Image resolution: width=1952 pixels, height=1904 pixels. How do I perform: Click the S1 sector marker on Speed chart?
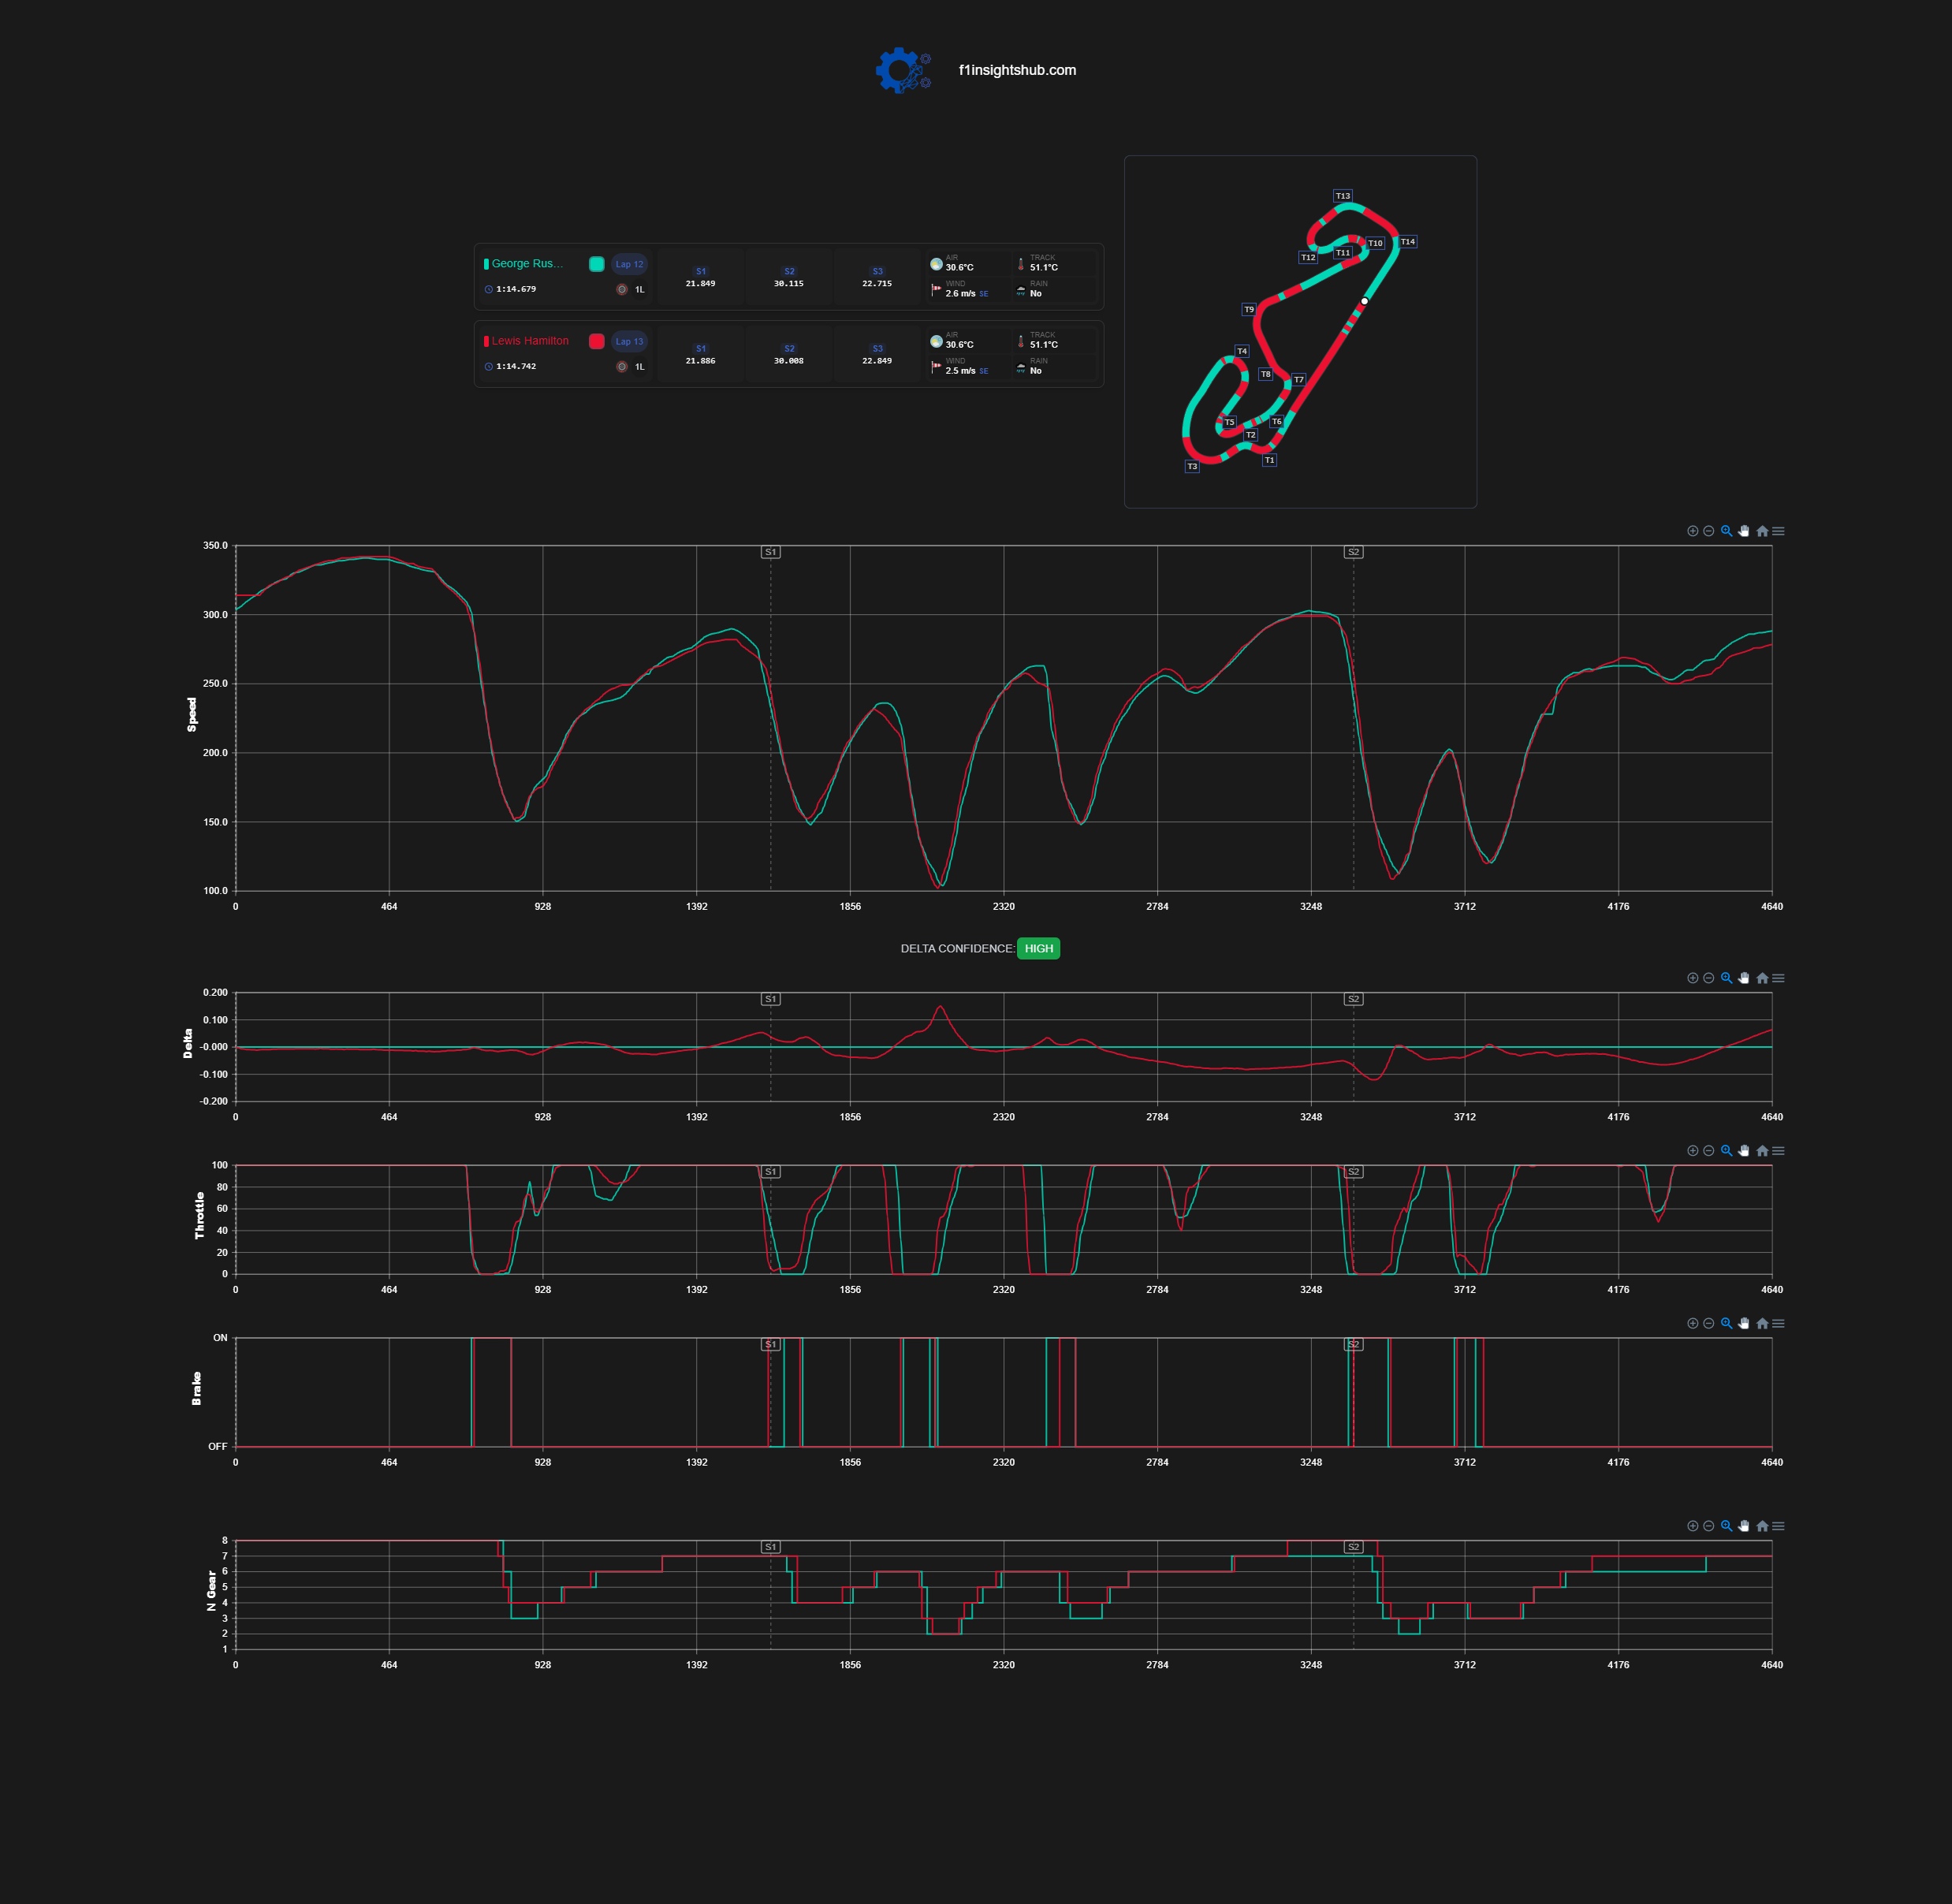click(x=770, y=552)
